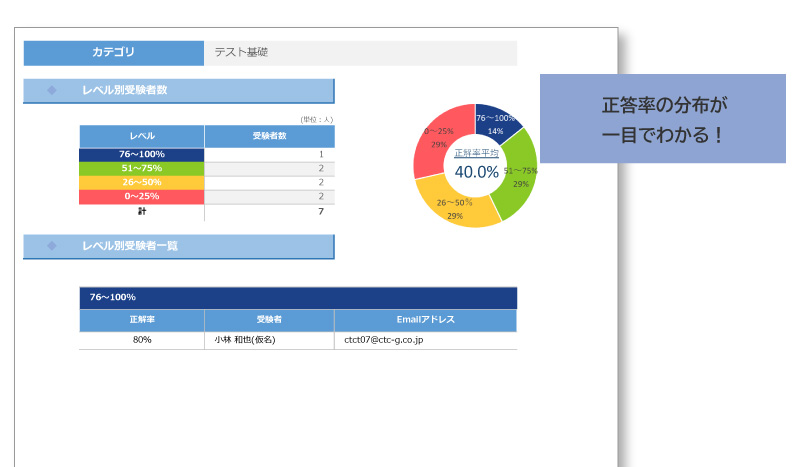
Task: Click the 正解率平均 link in the chart center
Action: tap(476, 153)
